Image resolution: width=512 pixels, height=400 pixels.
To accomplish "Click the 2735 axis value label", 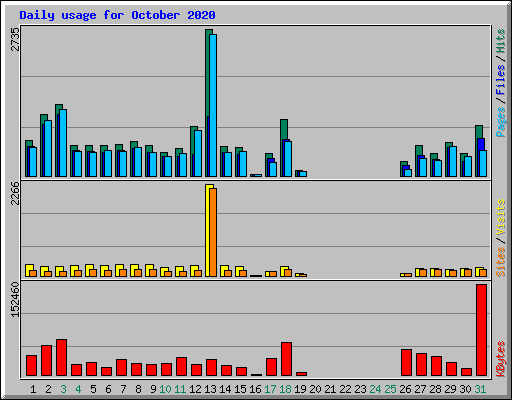I will click(x=15, y=39).
